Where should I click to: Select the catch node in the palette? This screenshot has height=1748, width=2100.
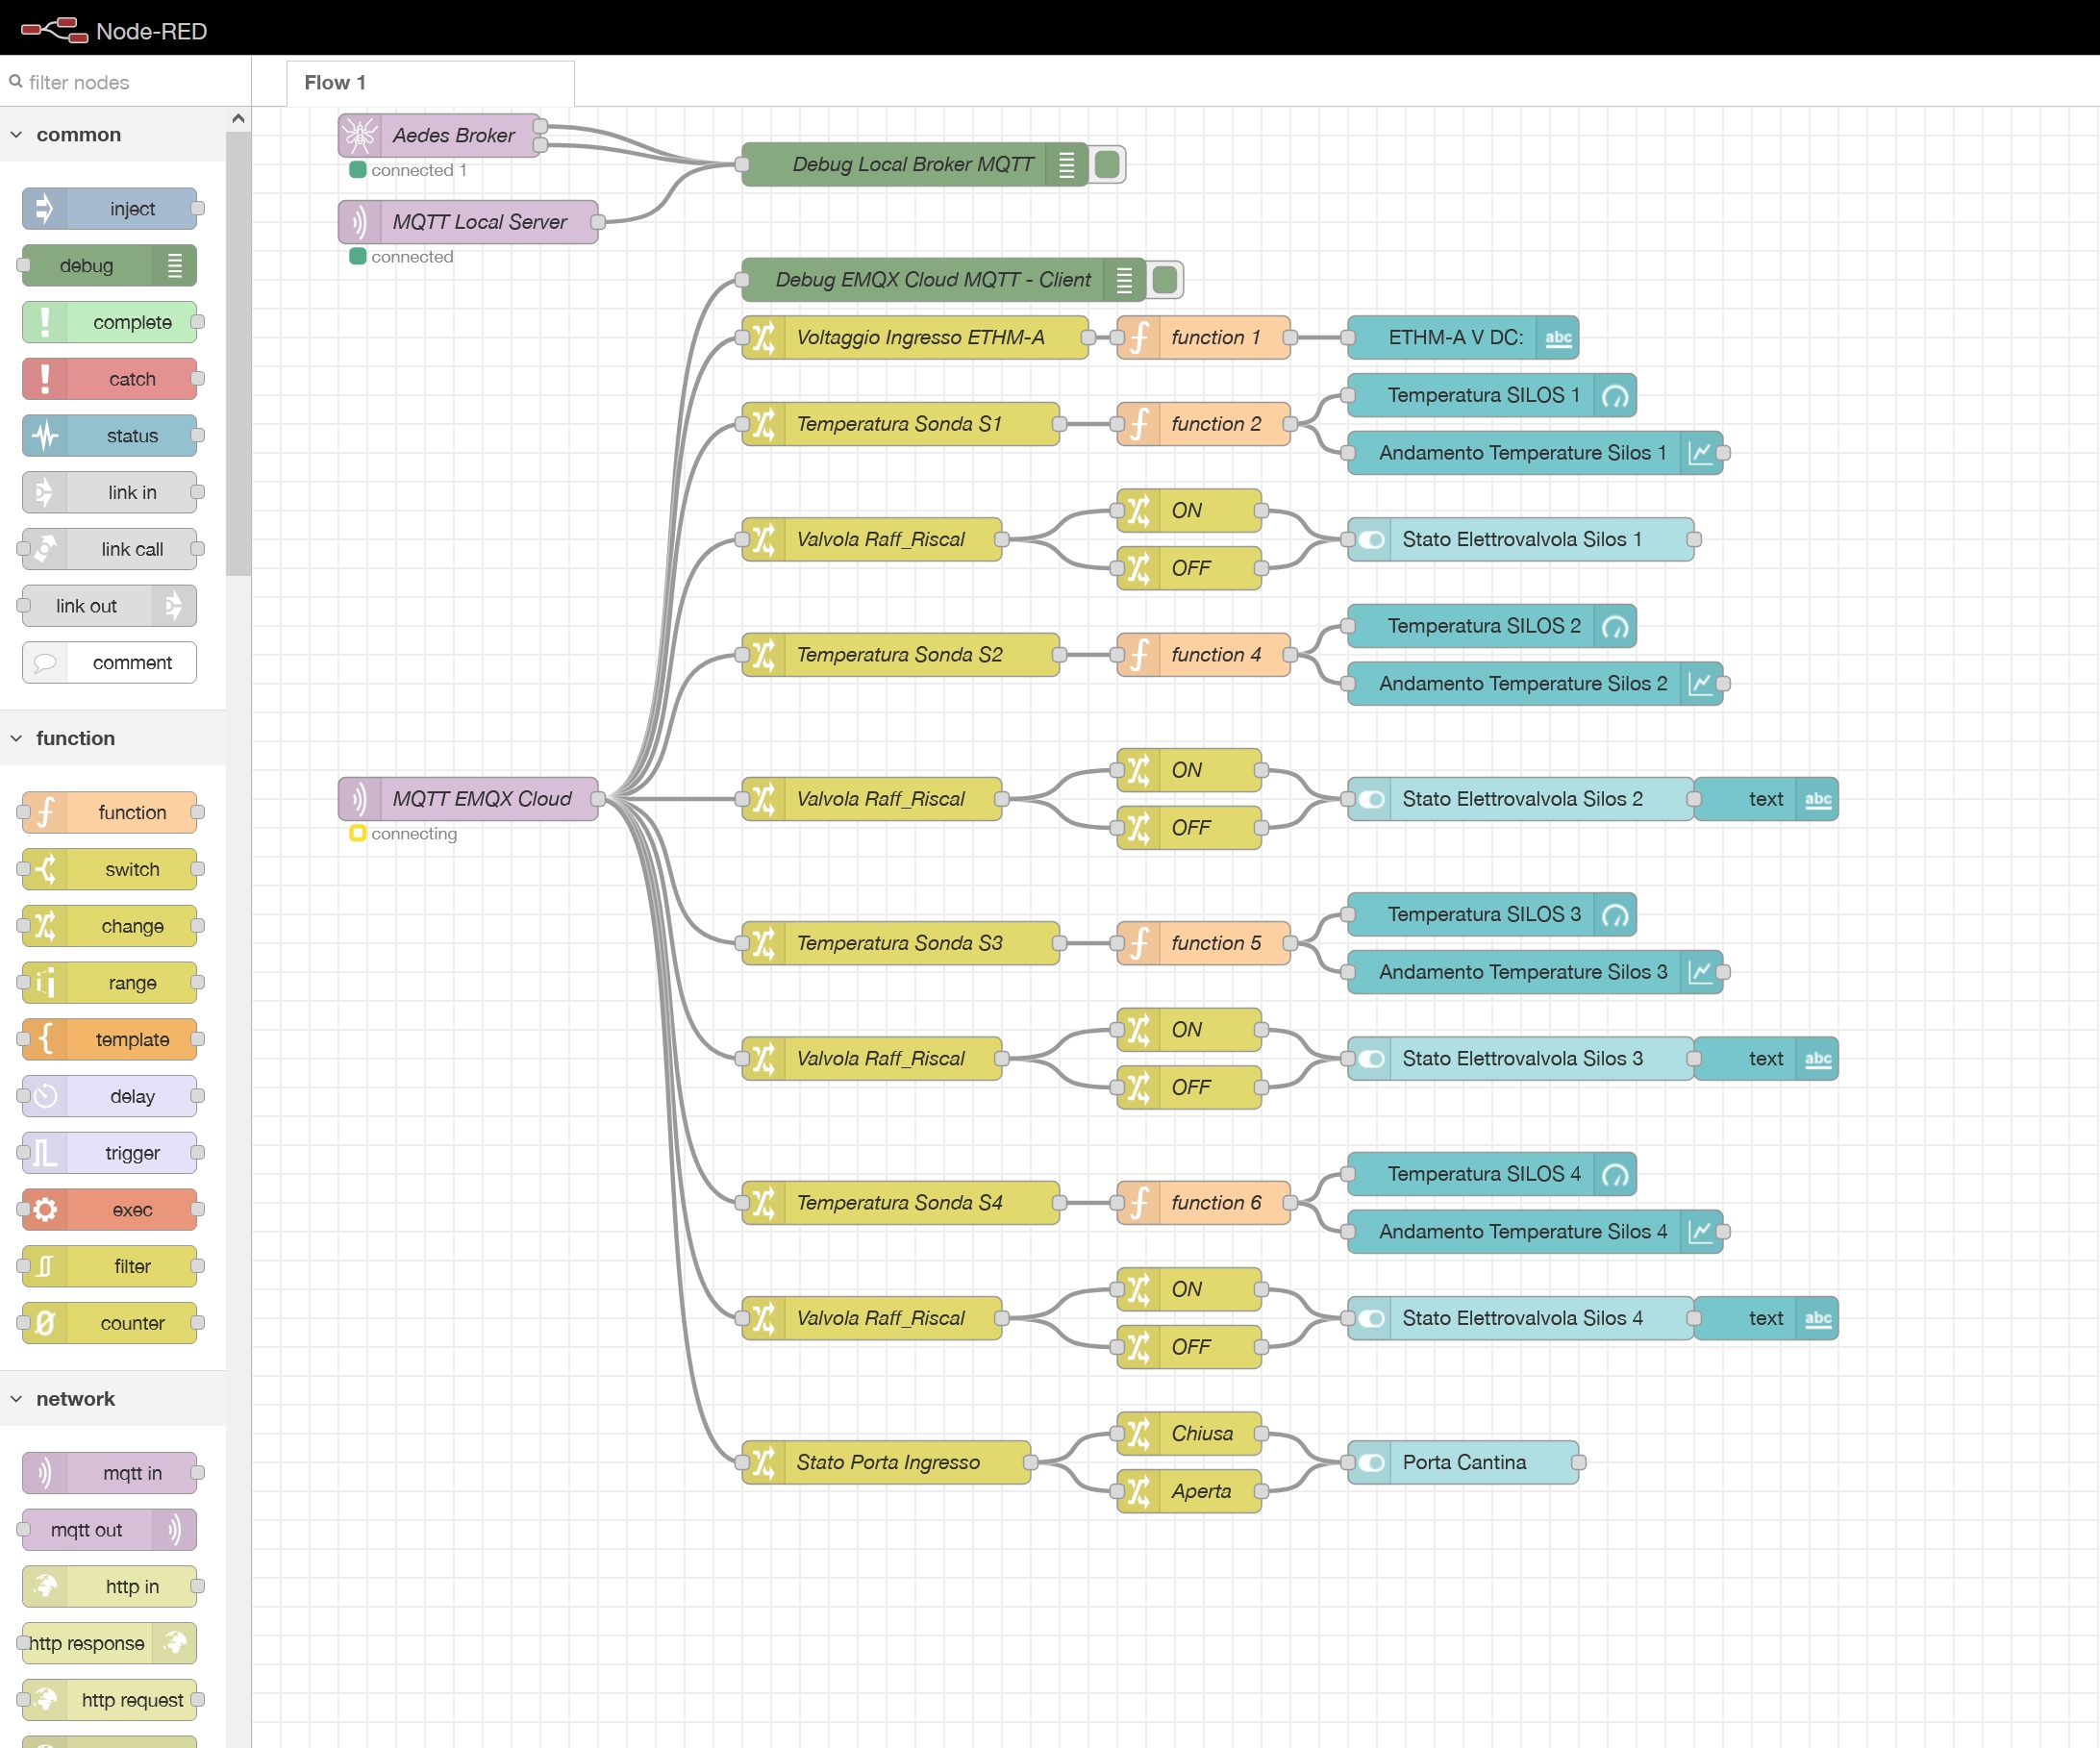point(110,378)
